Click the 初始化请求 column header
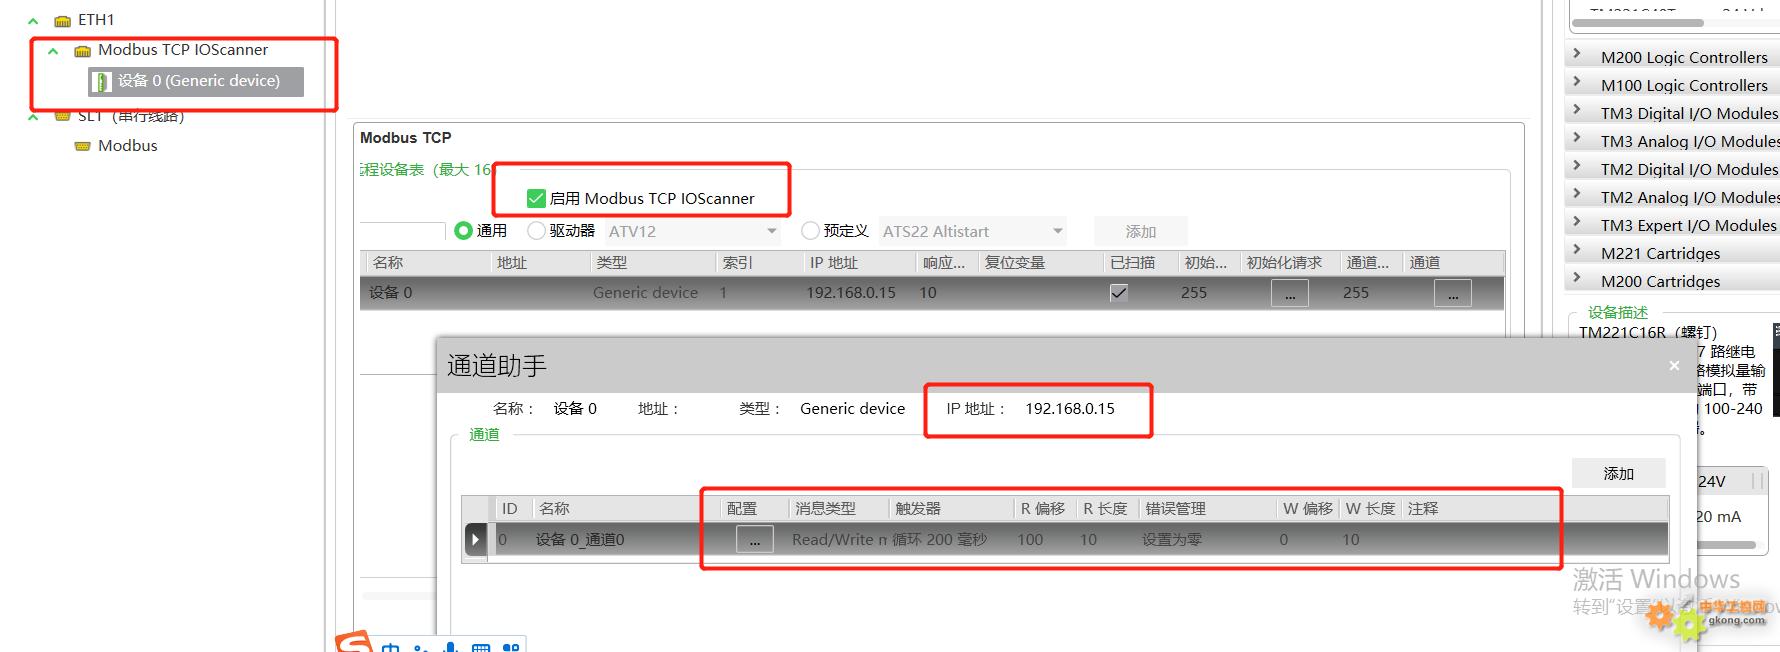 pos(1289,262)
